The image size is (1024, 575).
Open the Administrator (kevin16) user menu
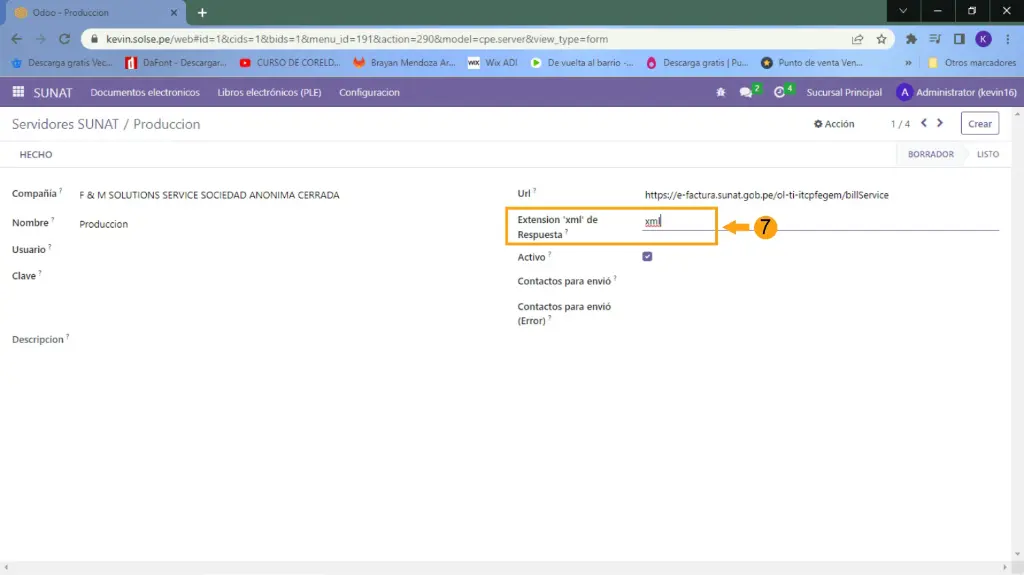[957, 92]
